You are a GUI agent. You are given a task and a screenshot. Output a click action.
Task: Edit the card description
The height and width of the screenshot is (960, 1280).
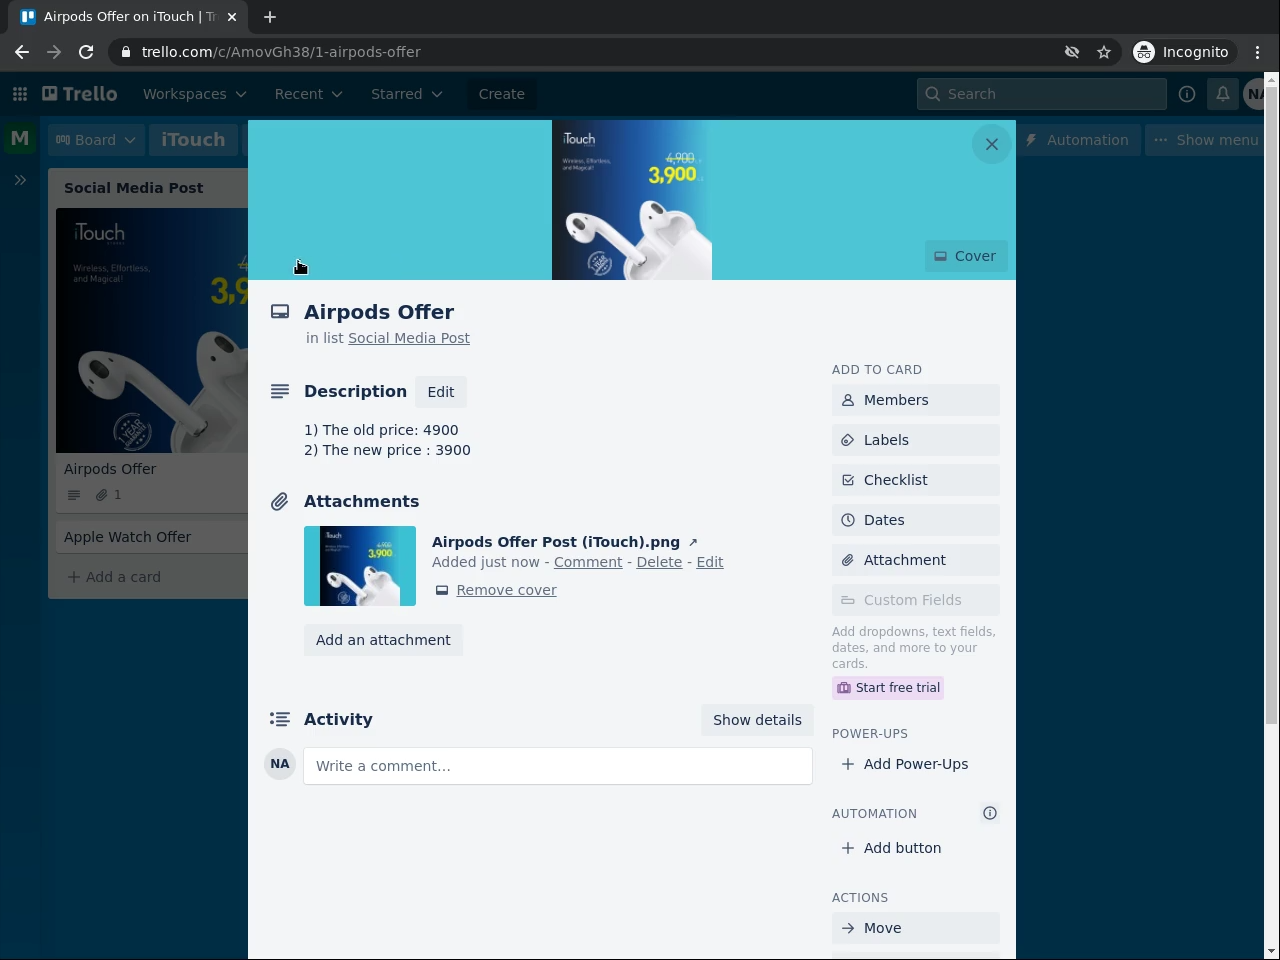point(441,392)
